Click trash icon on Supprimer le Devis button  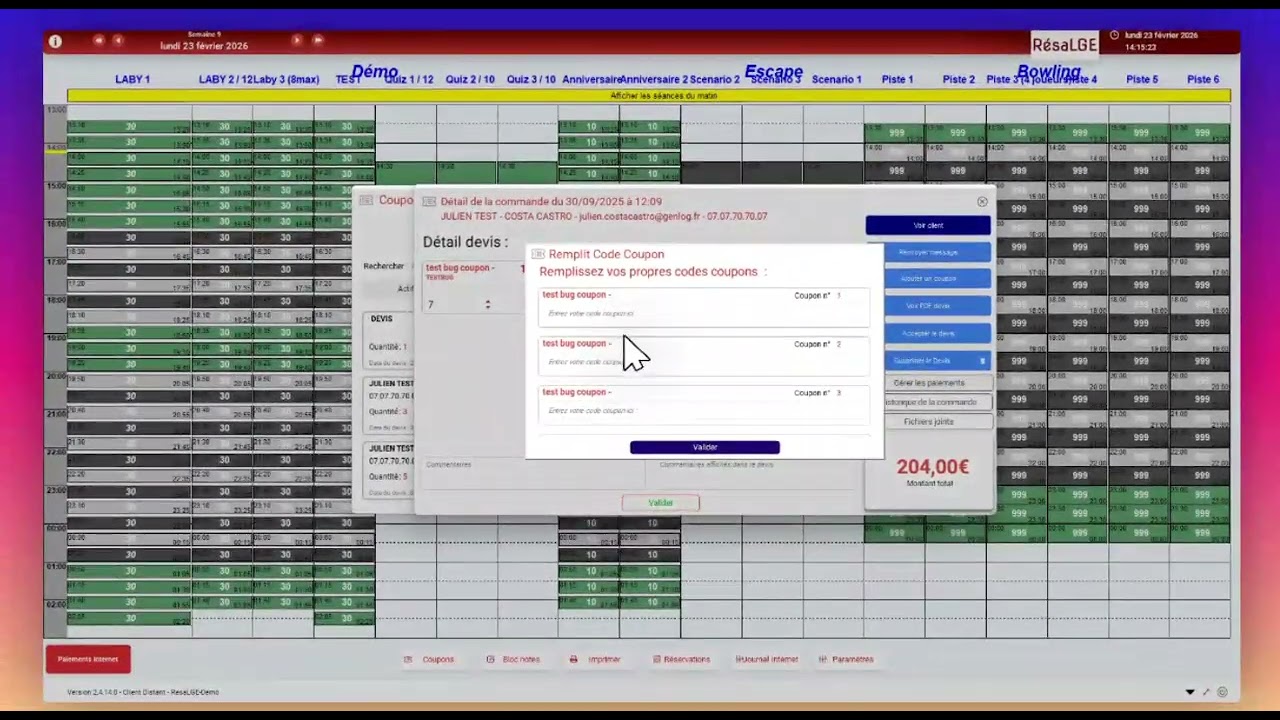(982, 361)
